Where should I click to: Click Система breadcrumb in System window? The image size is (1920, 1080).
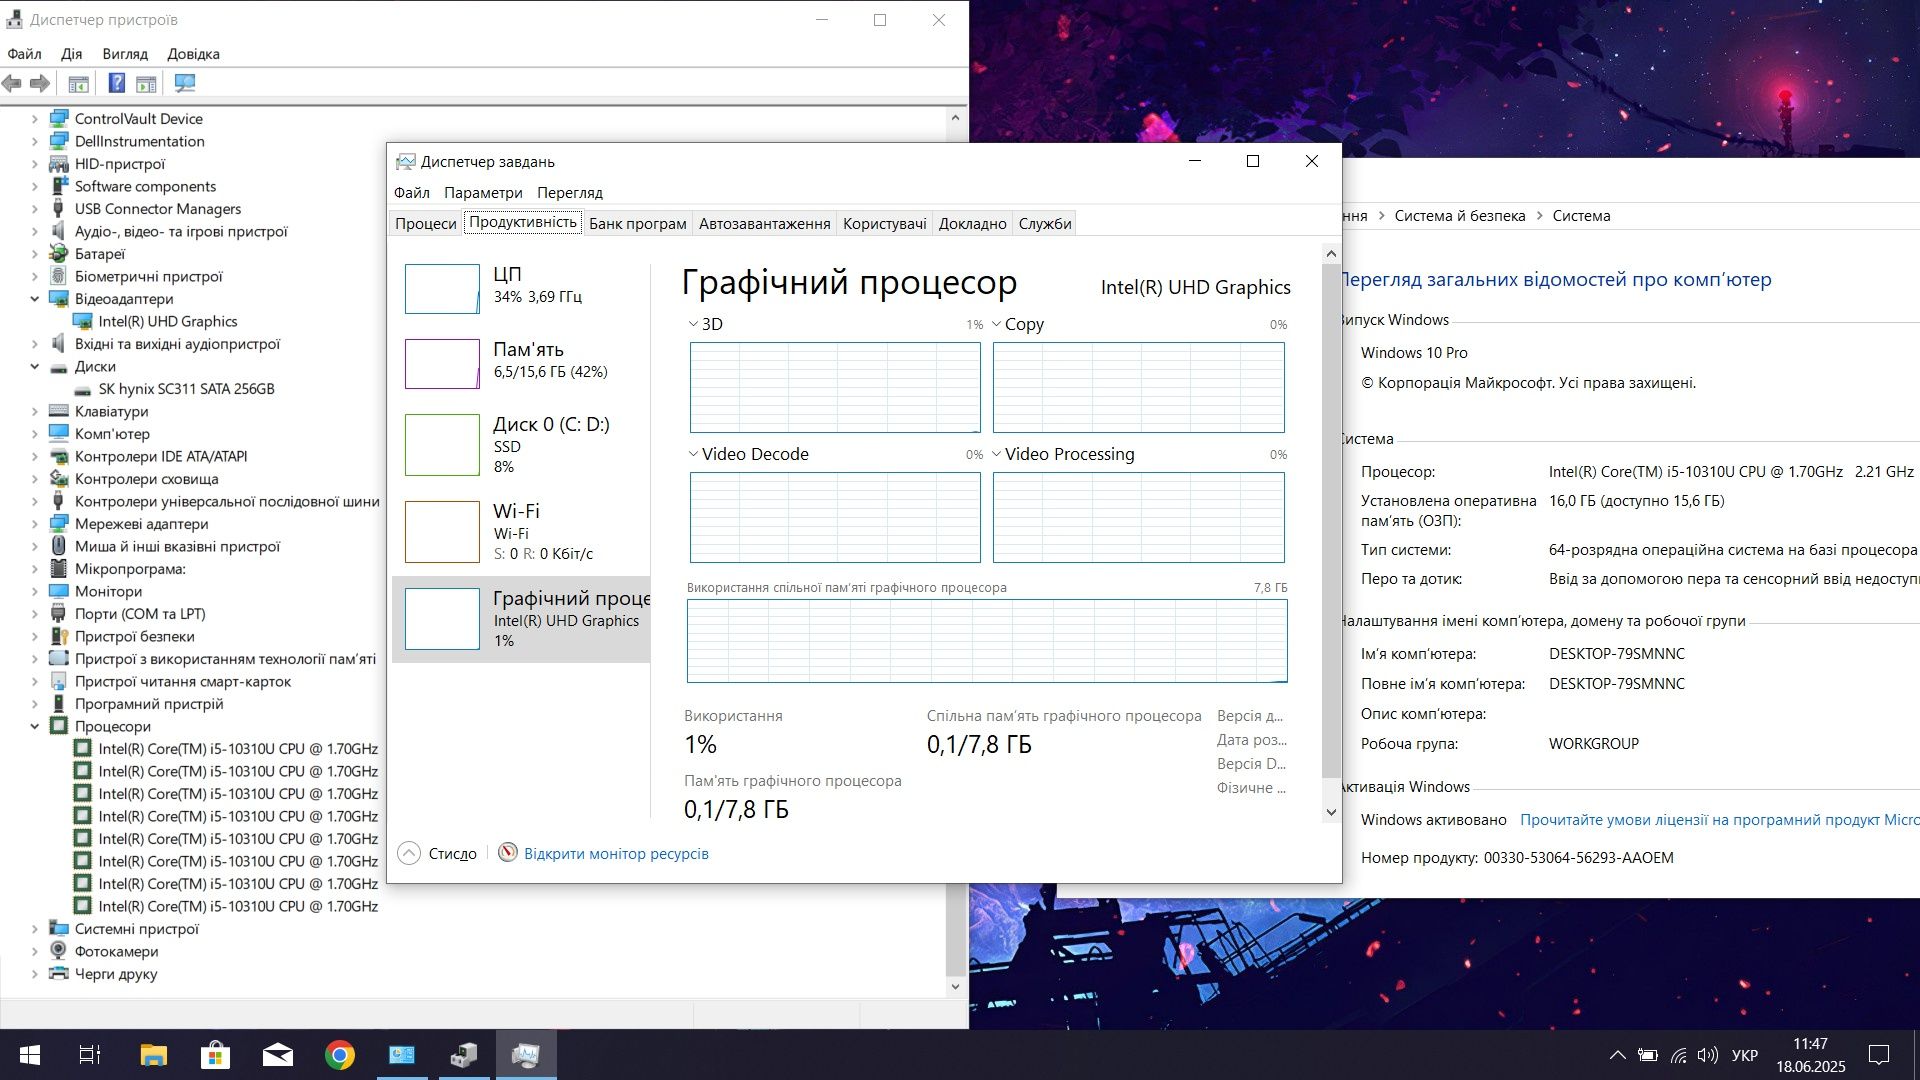pyautogui.click(x=1581, y=216)
